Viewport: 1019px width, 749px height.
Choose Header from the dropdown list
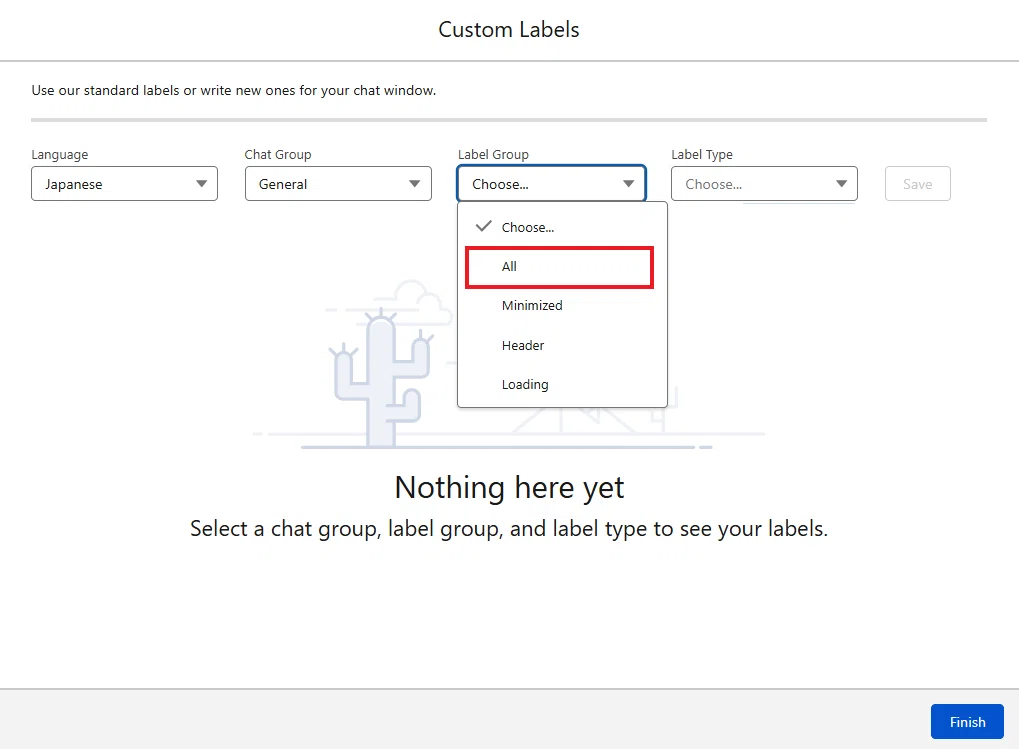tap(562, 346)
